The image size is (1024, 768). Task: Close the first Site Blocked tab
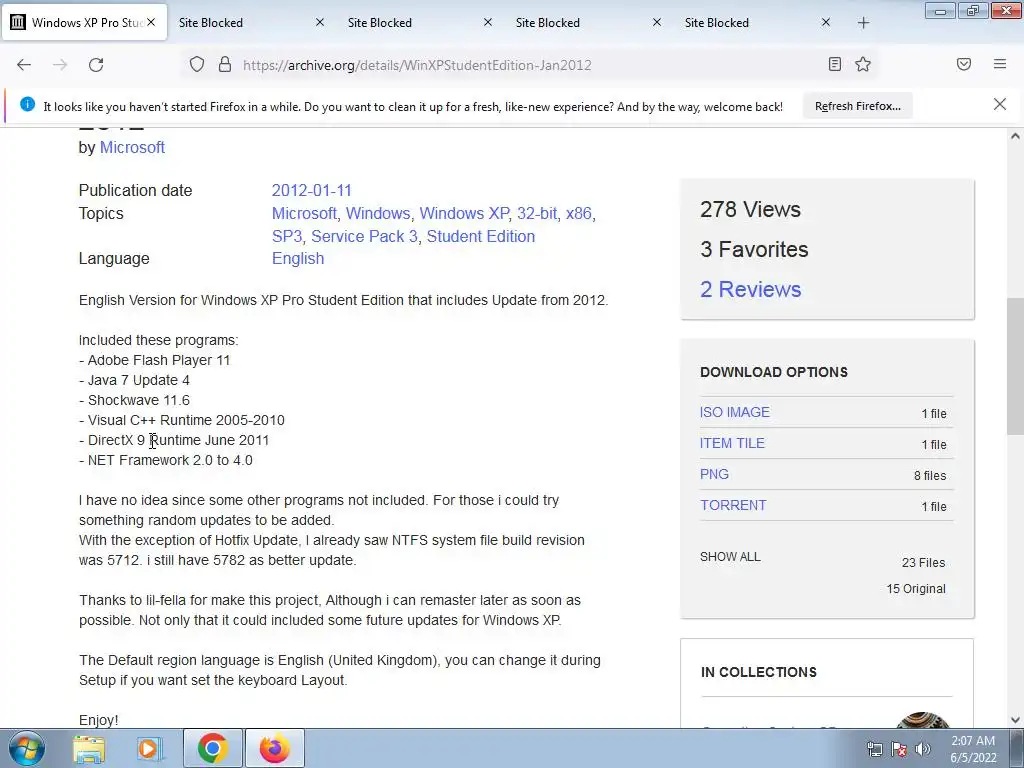(319, 22)
